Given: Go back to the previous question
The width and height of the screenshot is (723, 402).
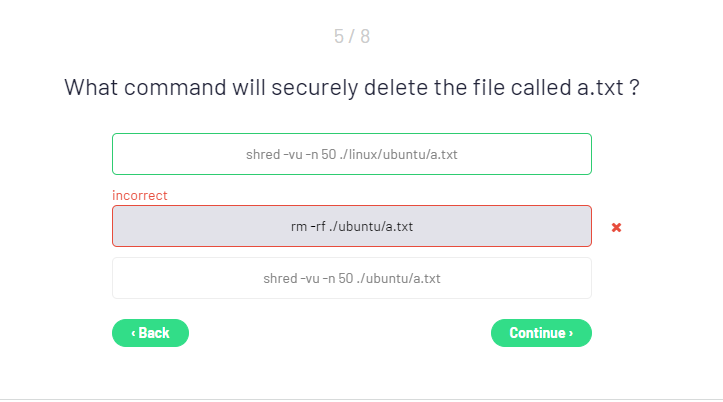Looking at the screenshot, I should pyautogui.click(x=150, y=333).
